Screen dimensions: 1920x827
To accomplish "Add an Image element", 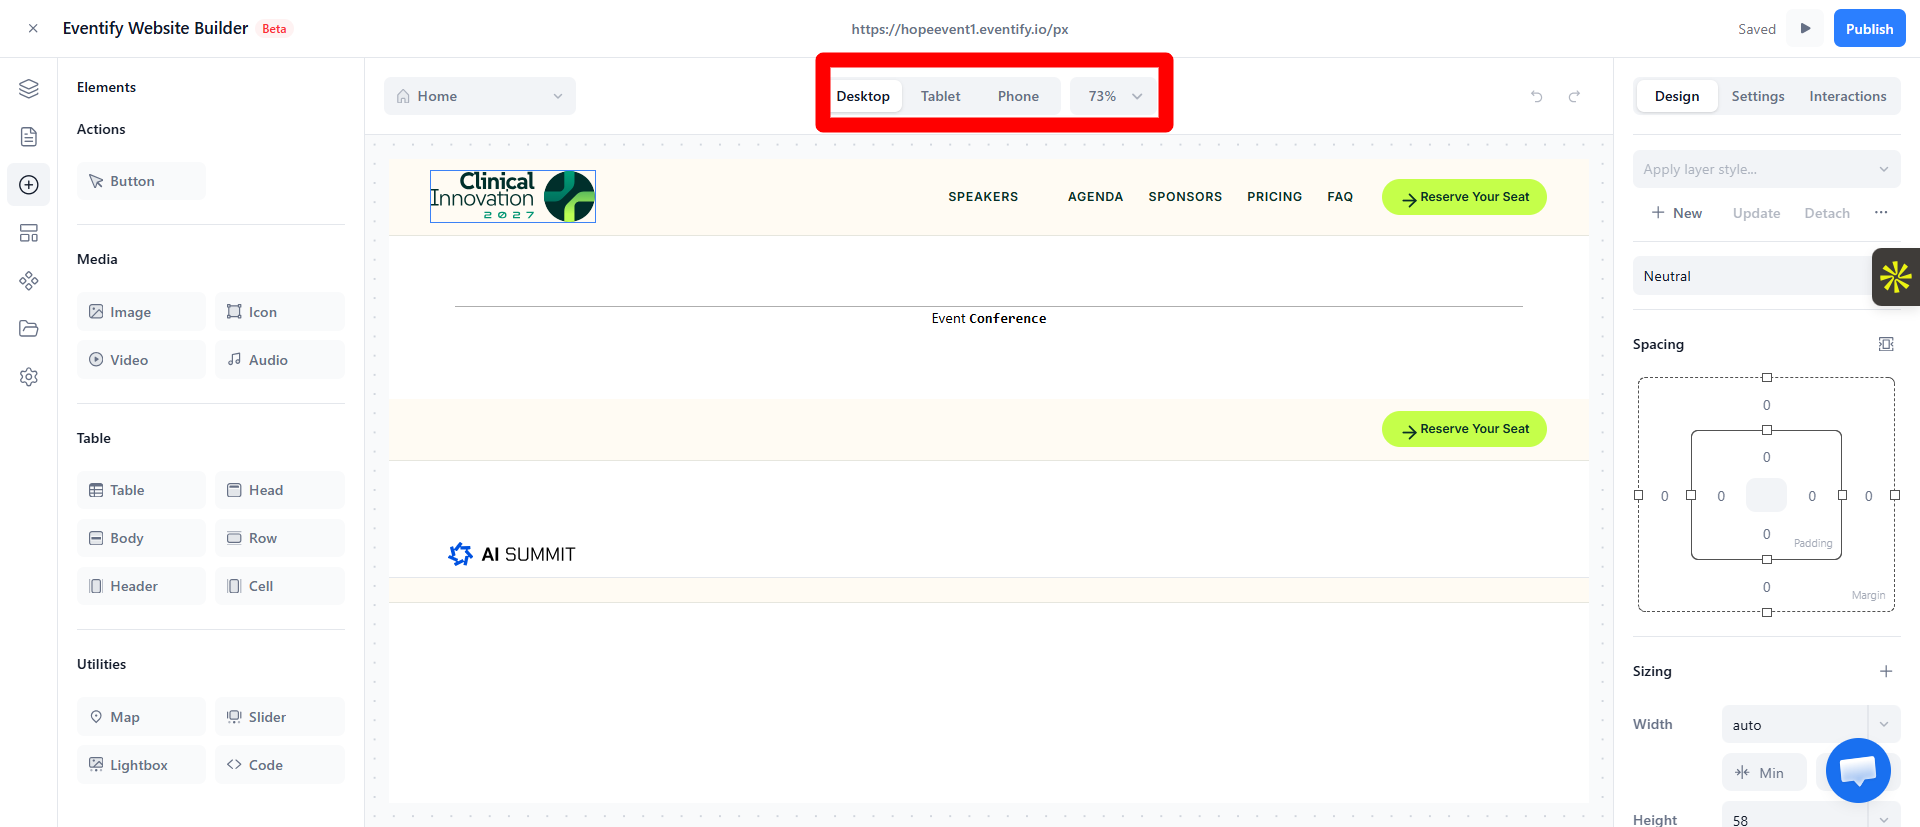I will [141, 312].
